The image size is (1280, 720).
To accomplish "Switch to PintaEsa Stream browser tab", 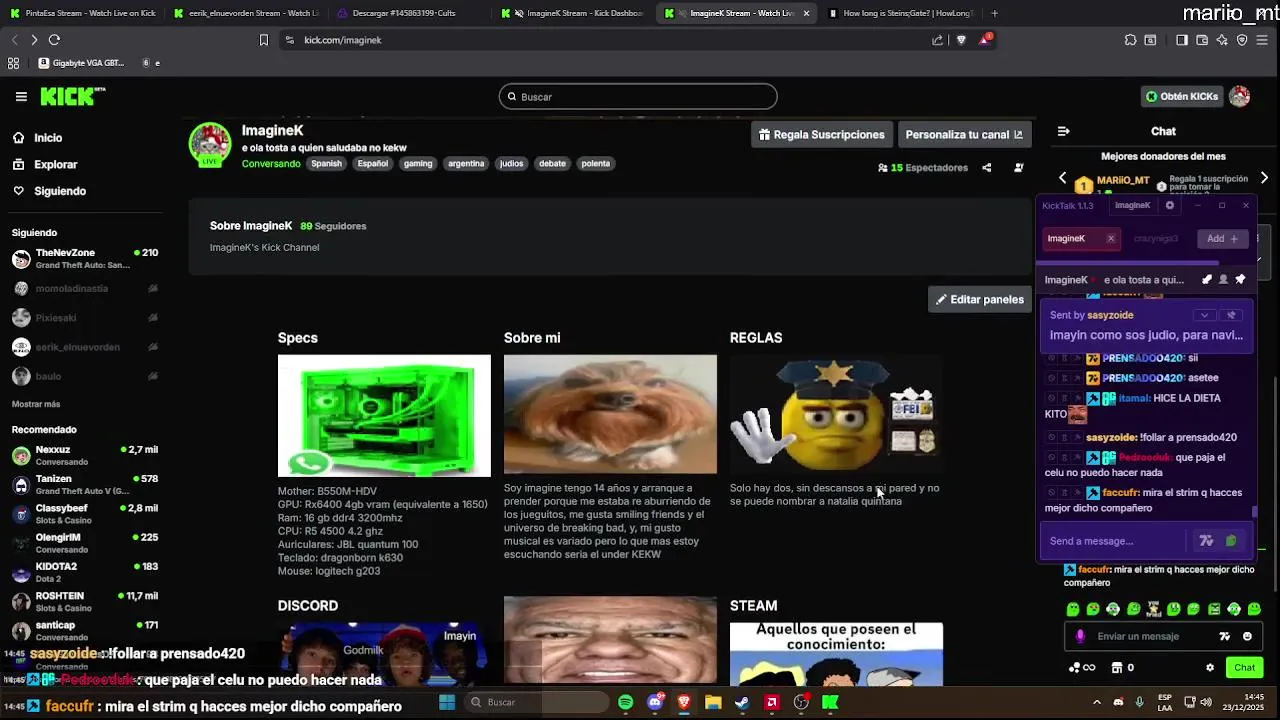I will coord(83,13).
